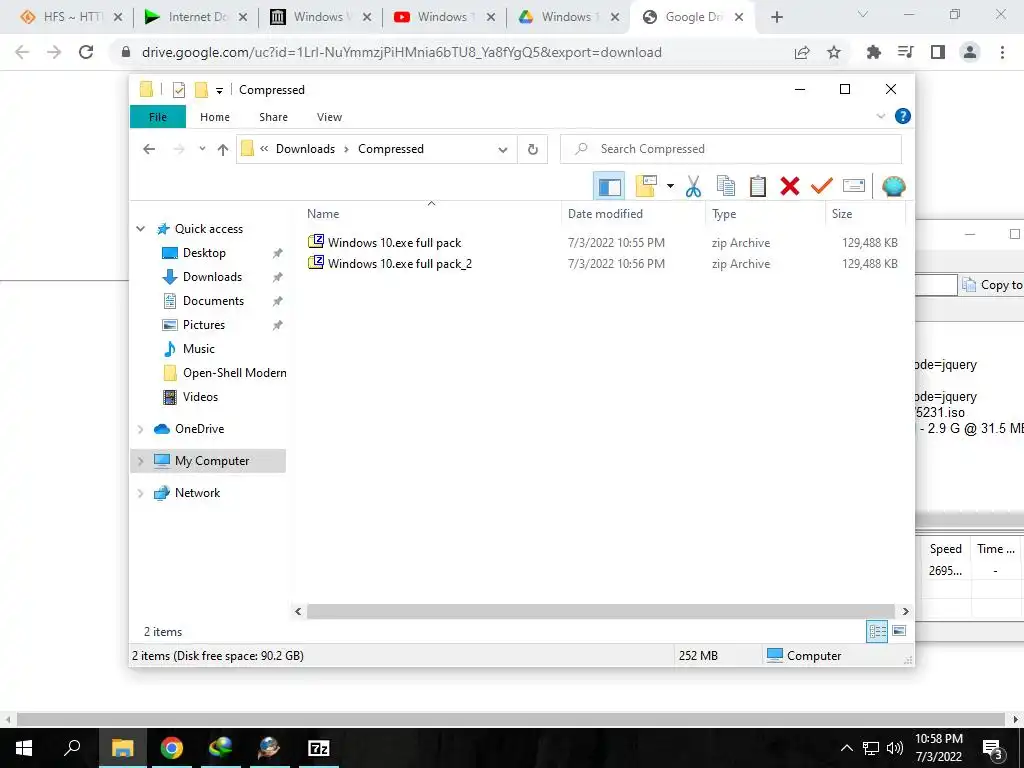
Task: Click the horizontal scrollbar in file list
Action: point(600,612)
